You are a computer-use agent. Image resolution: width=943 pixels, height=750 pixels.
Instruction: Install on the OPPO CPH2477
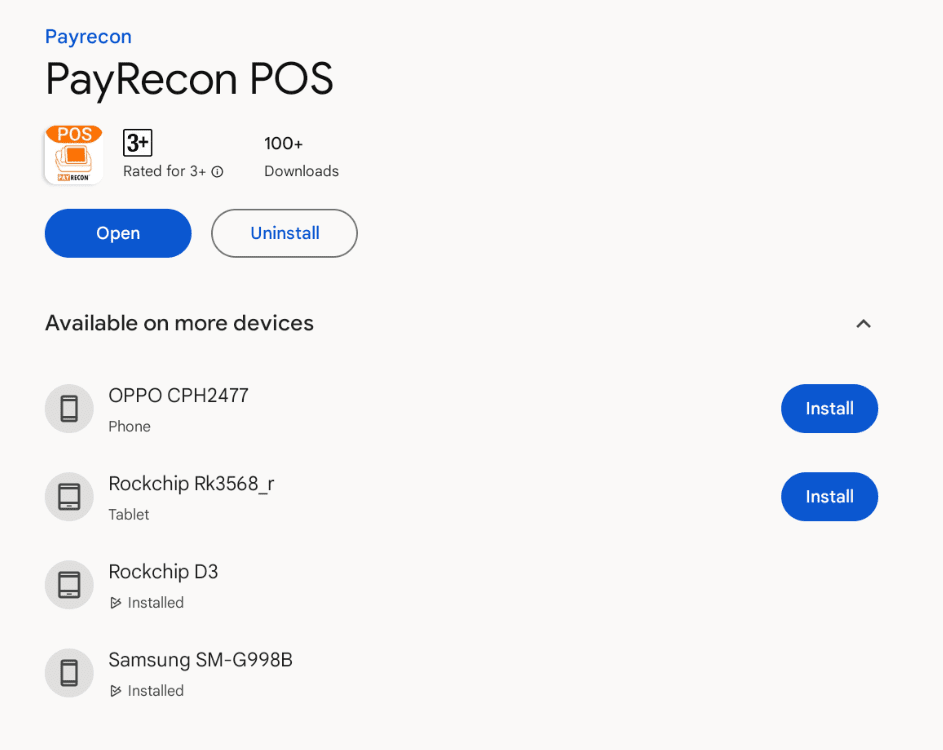(829, 408)
